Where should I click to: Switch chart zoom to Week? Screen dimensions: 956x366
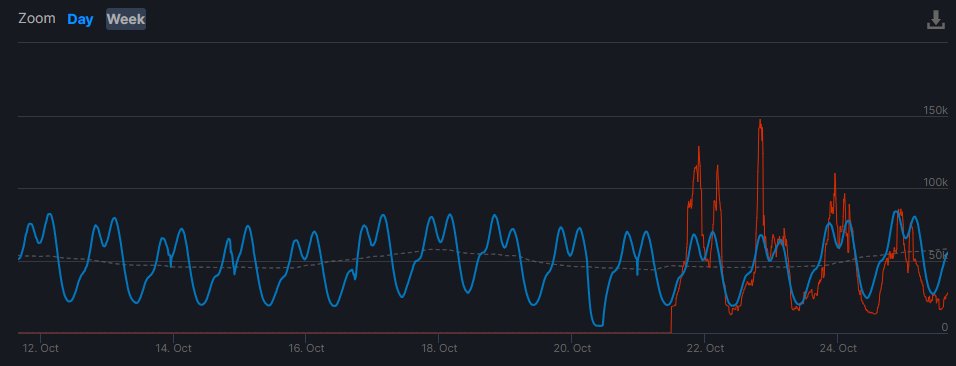(126, 20)
